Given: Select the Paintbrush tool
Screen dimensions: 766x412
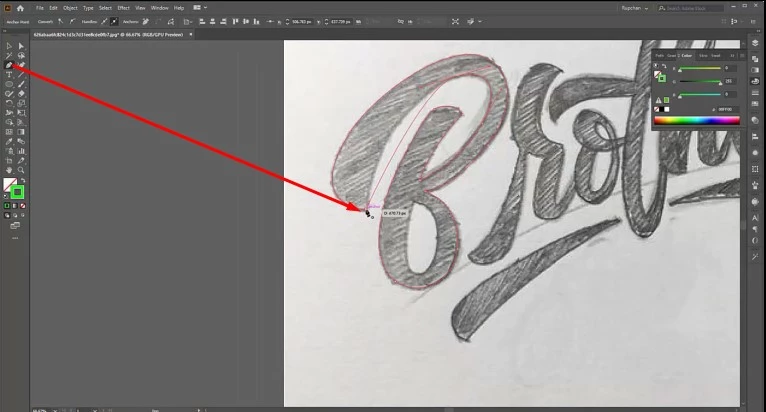Looking at the screenshot, I should pos(21,84).
